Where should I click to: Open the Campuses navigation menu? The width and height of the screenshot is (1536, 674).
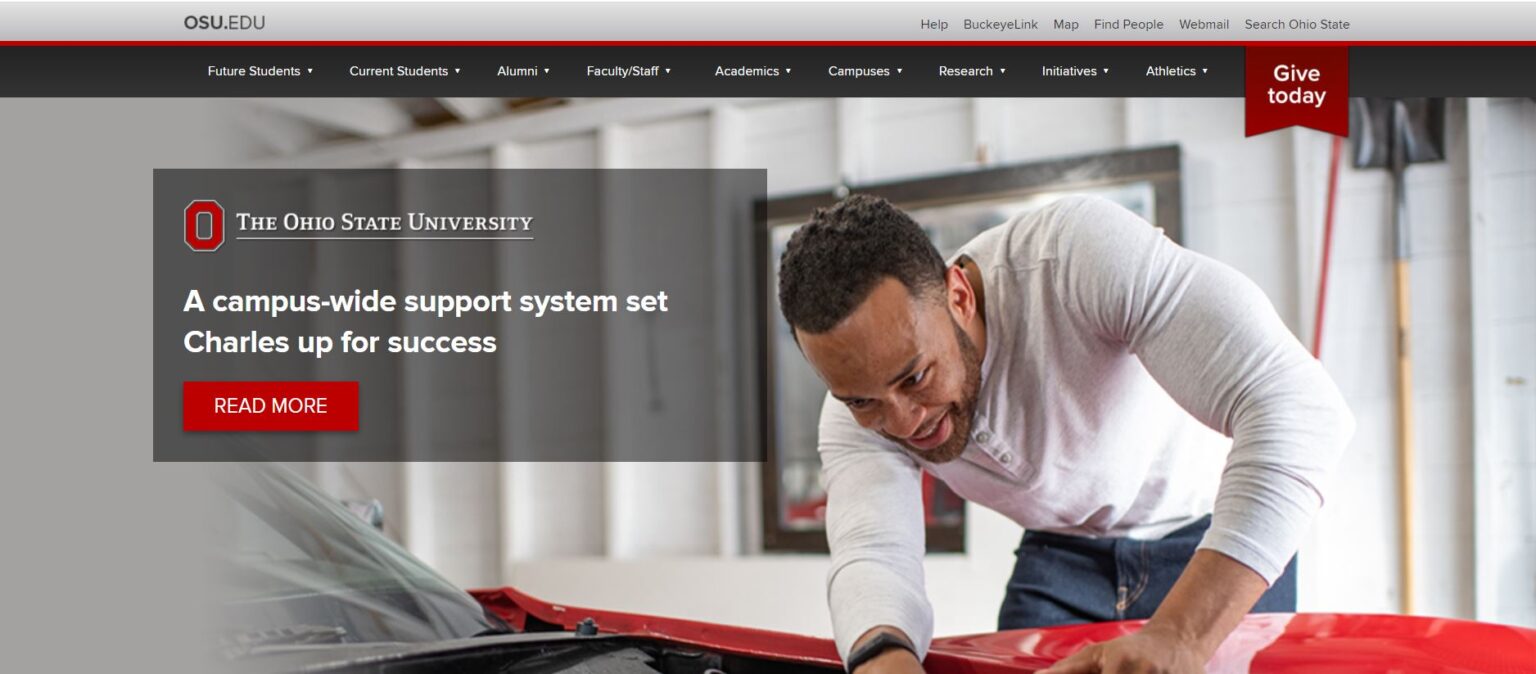865,71
